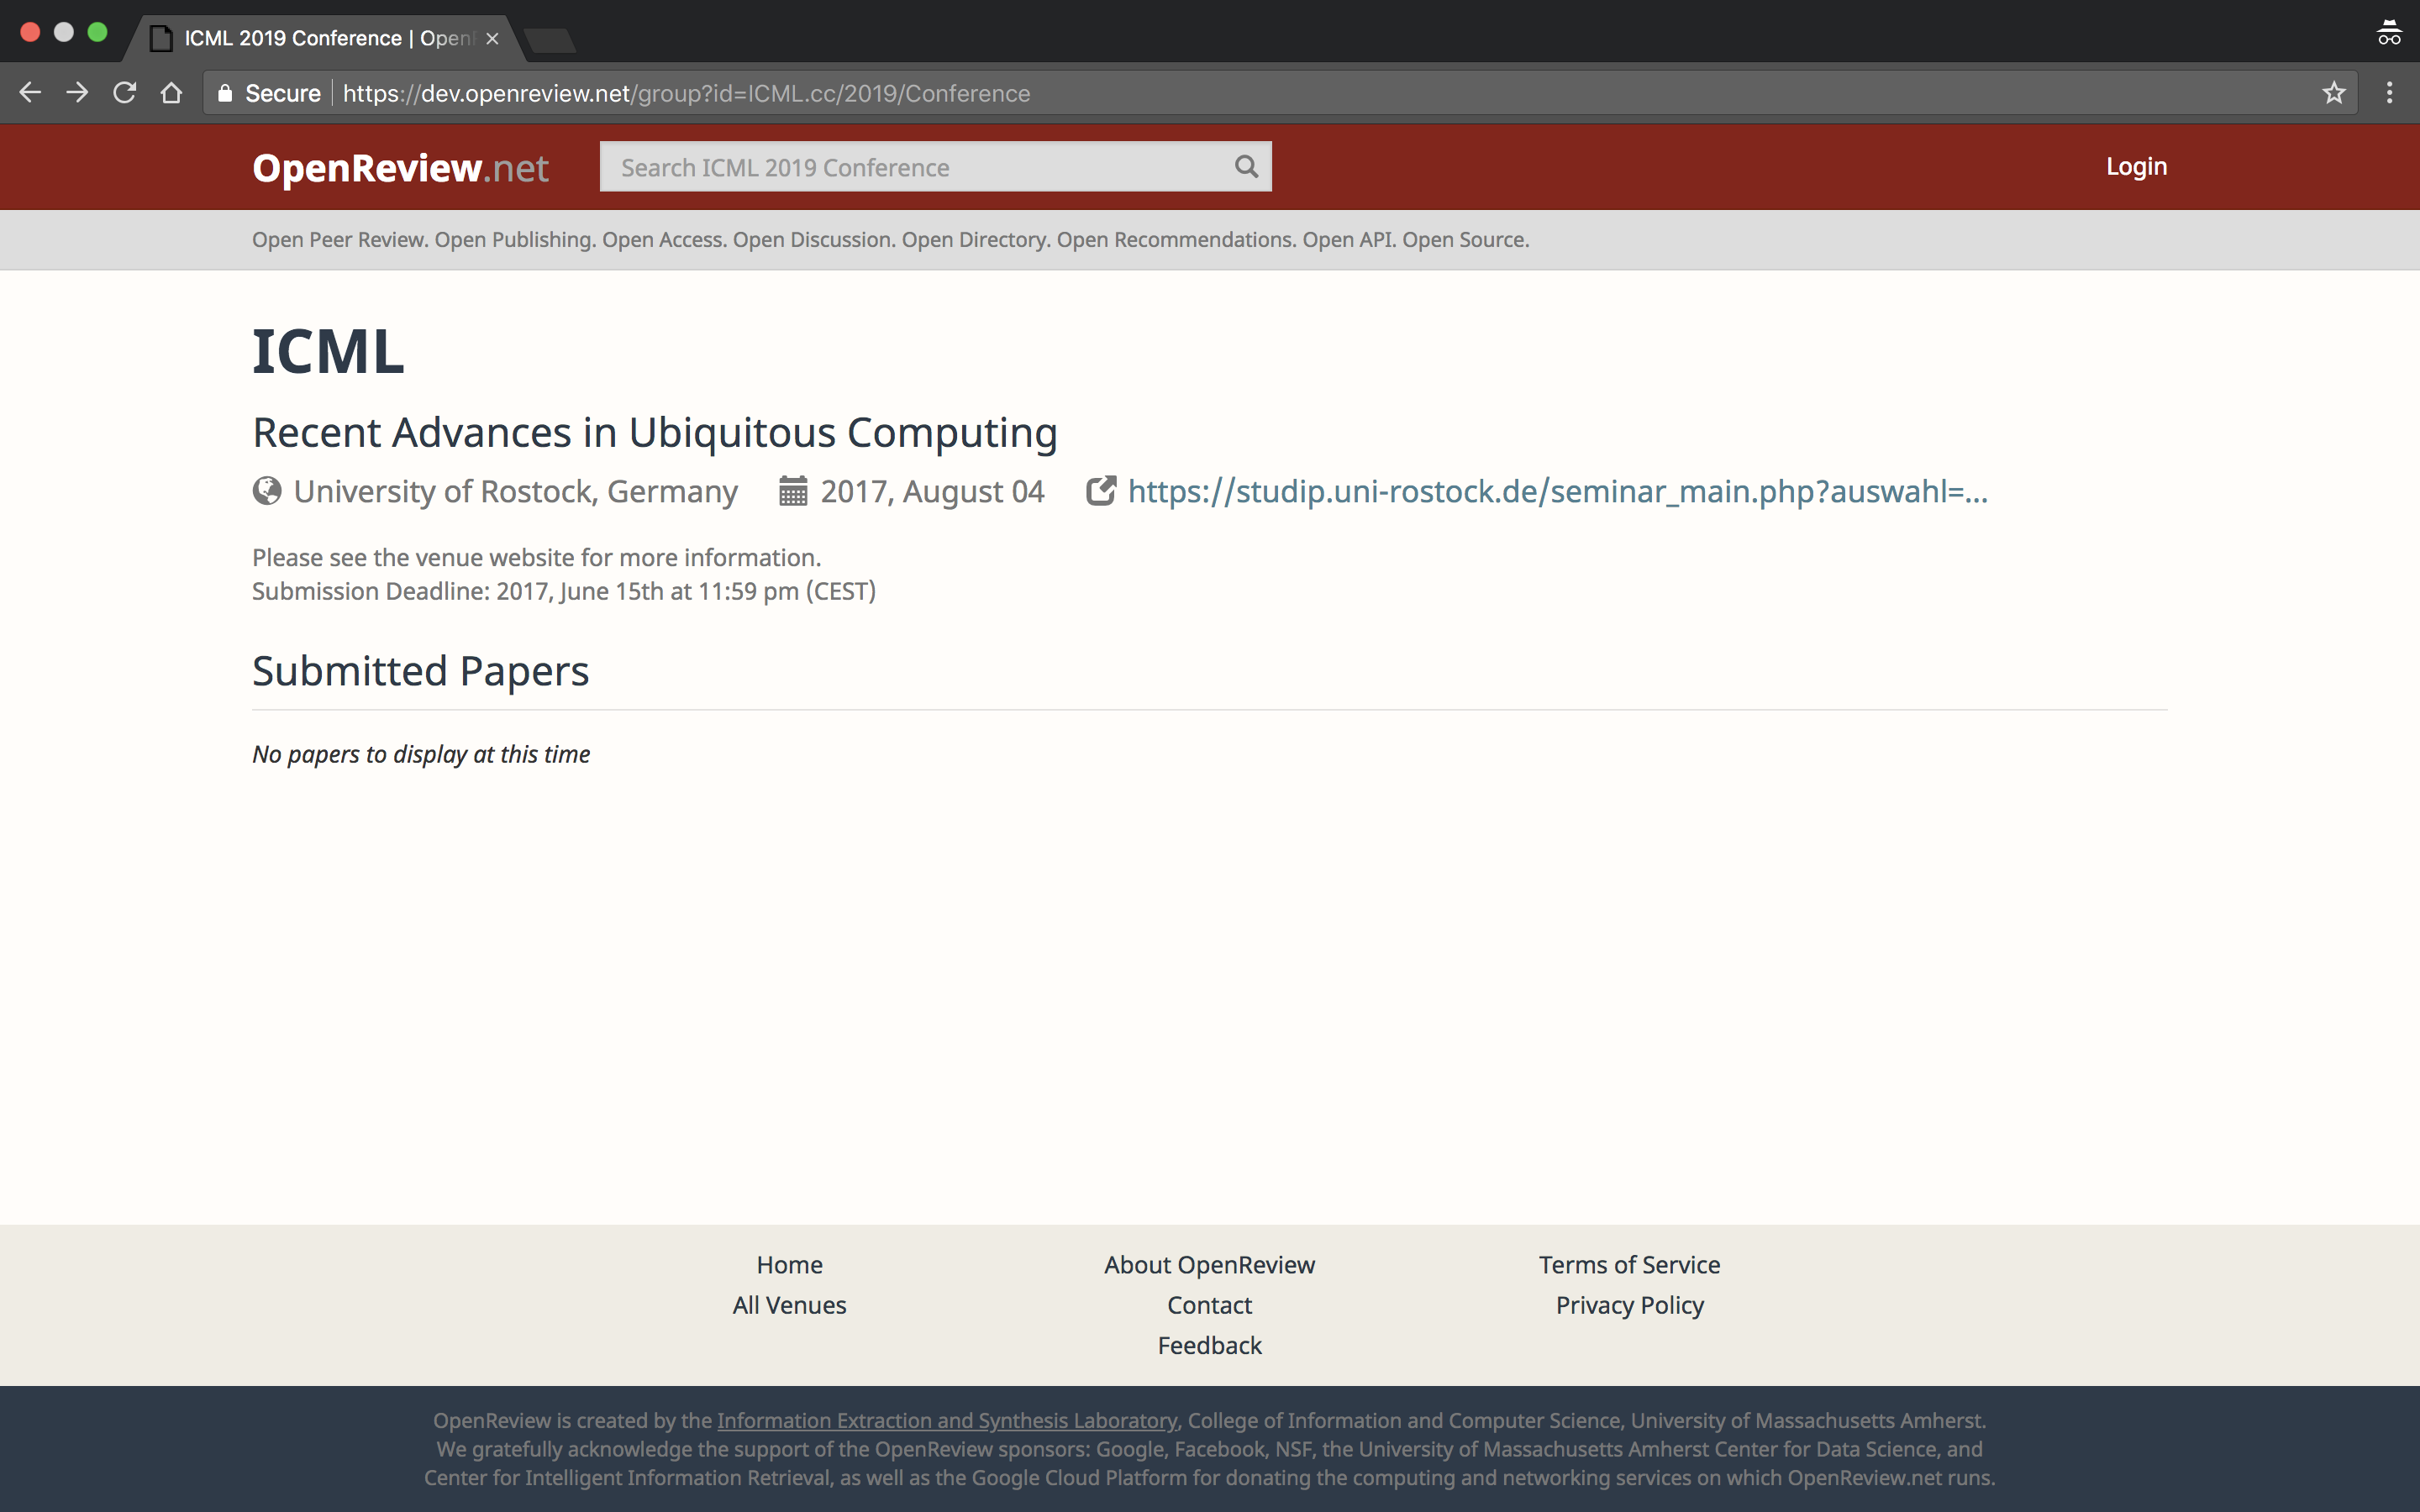The width and height of the screenshot is (2420, 1512).
Task: Click the OpenReview.net logo
Action: [400, 167]
